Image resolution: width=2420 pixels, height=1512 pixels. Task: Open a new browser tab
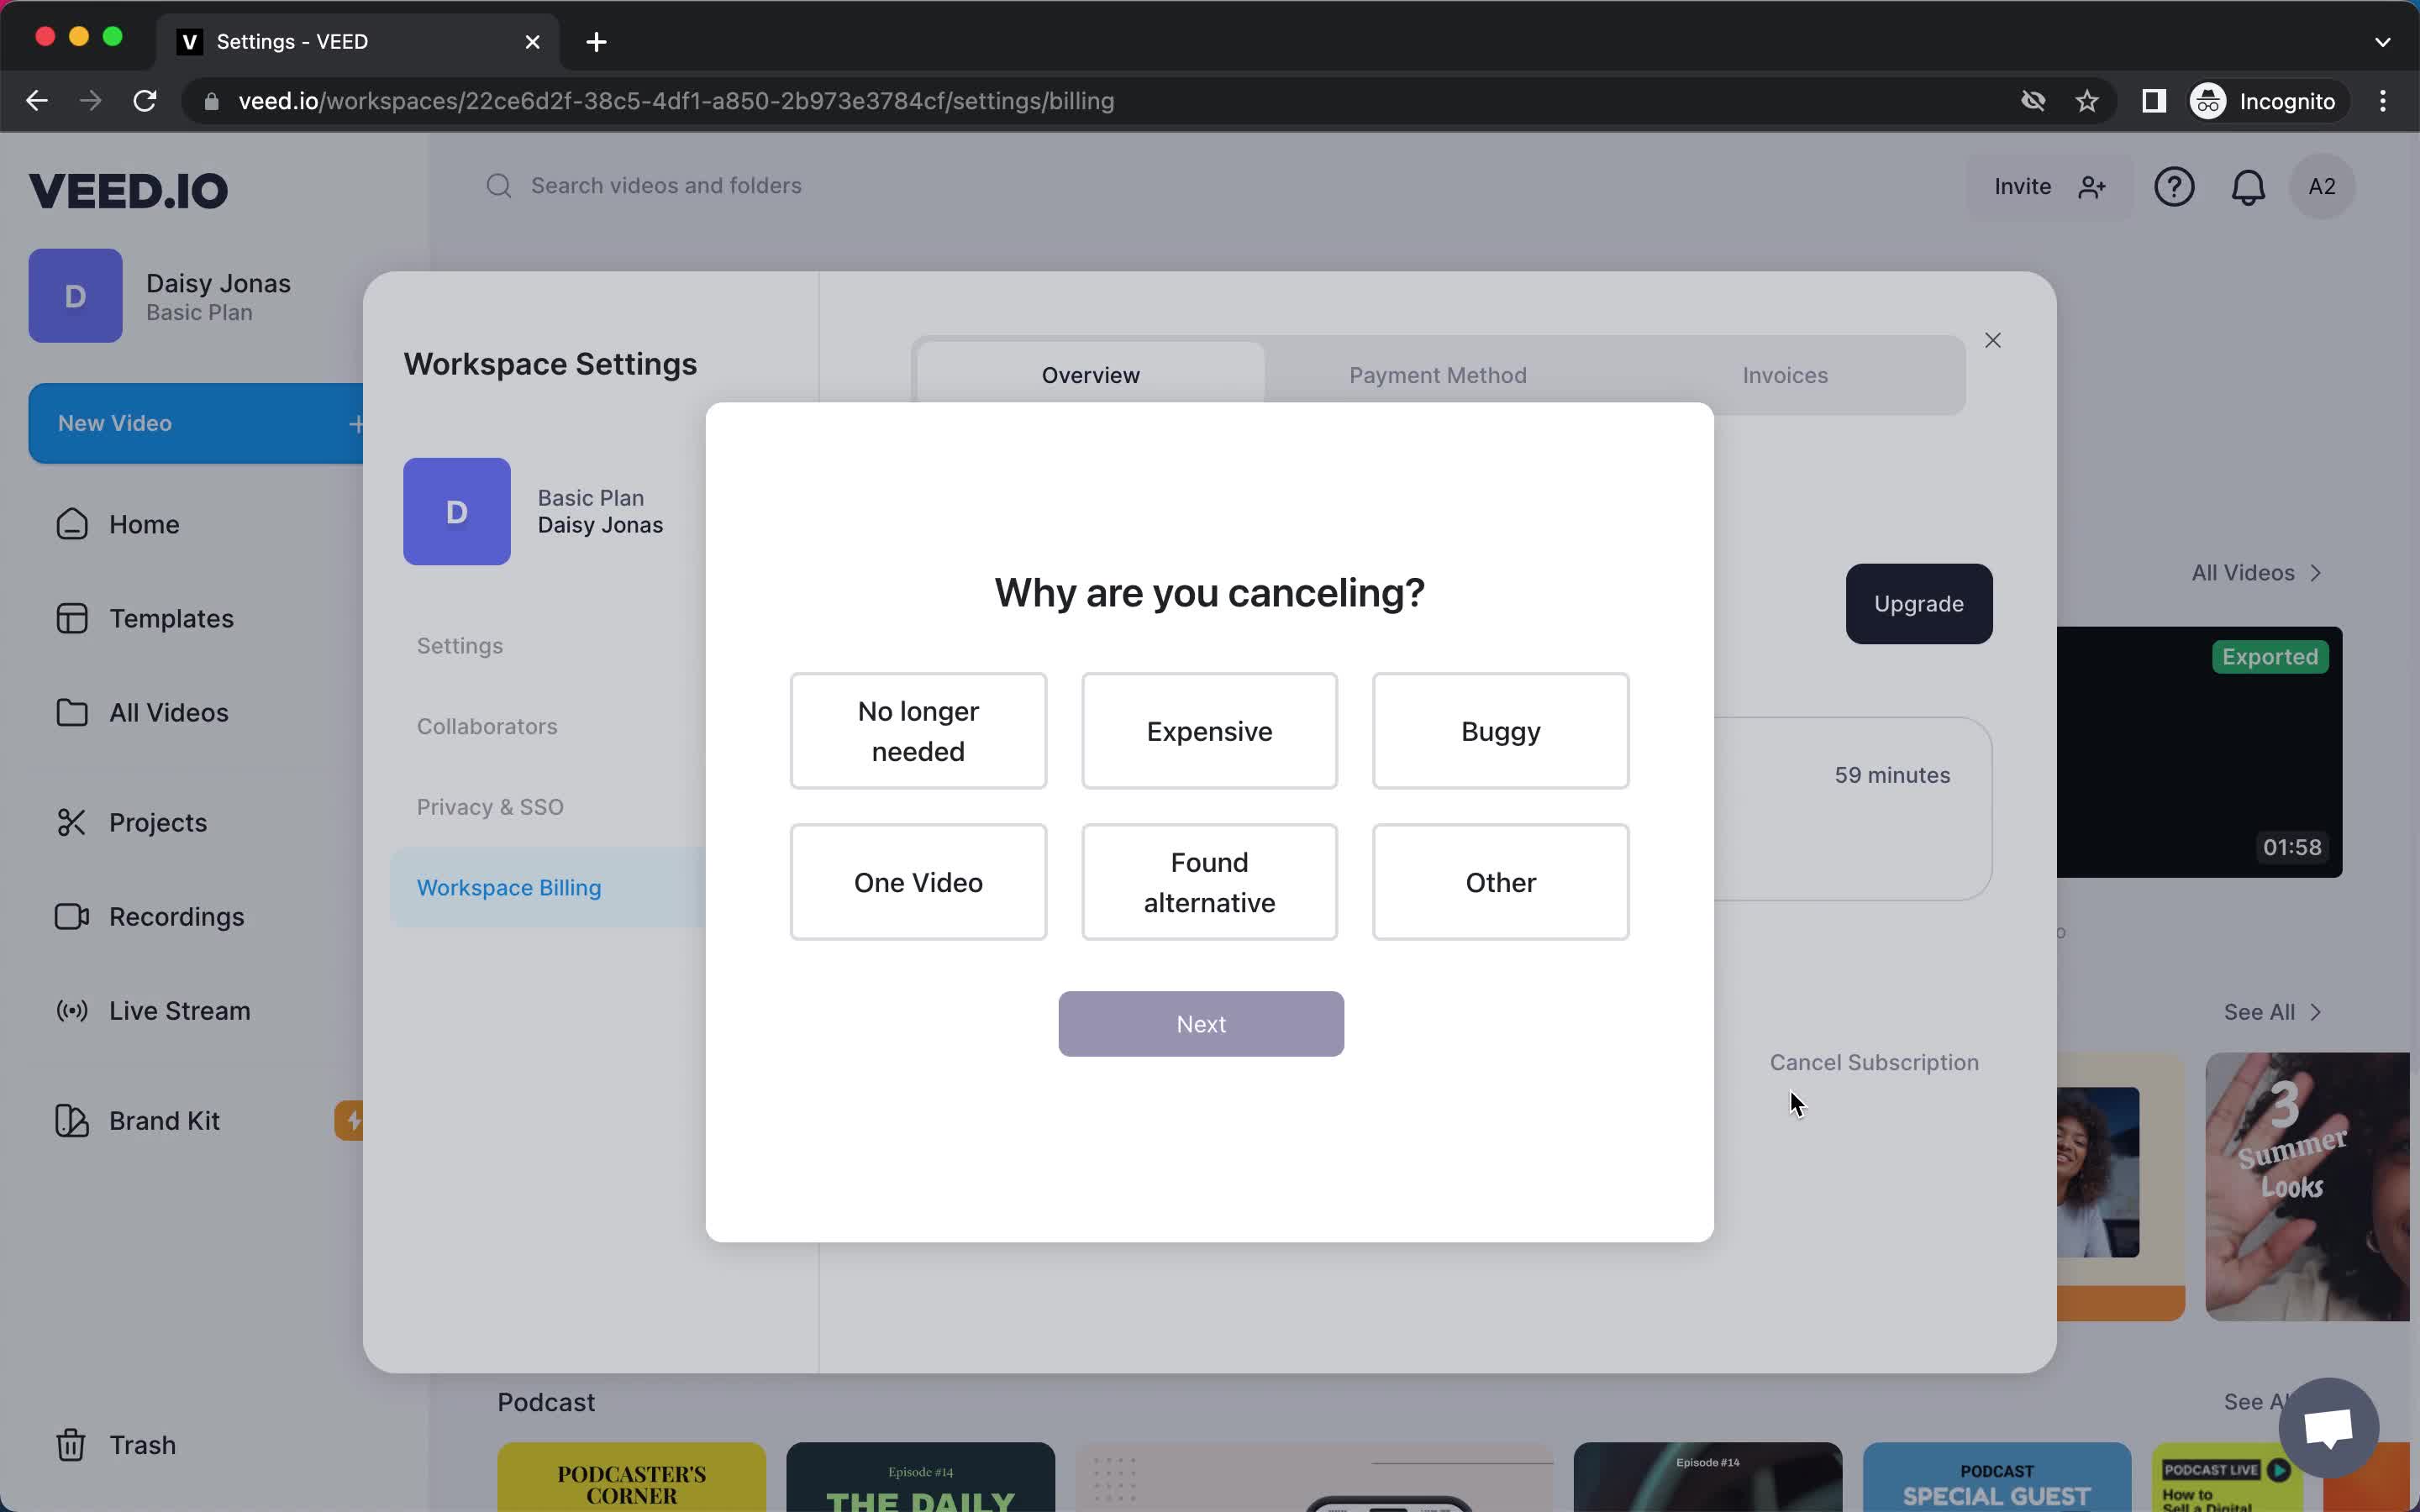[x=596, y=42]
